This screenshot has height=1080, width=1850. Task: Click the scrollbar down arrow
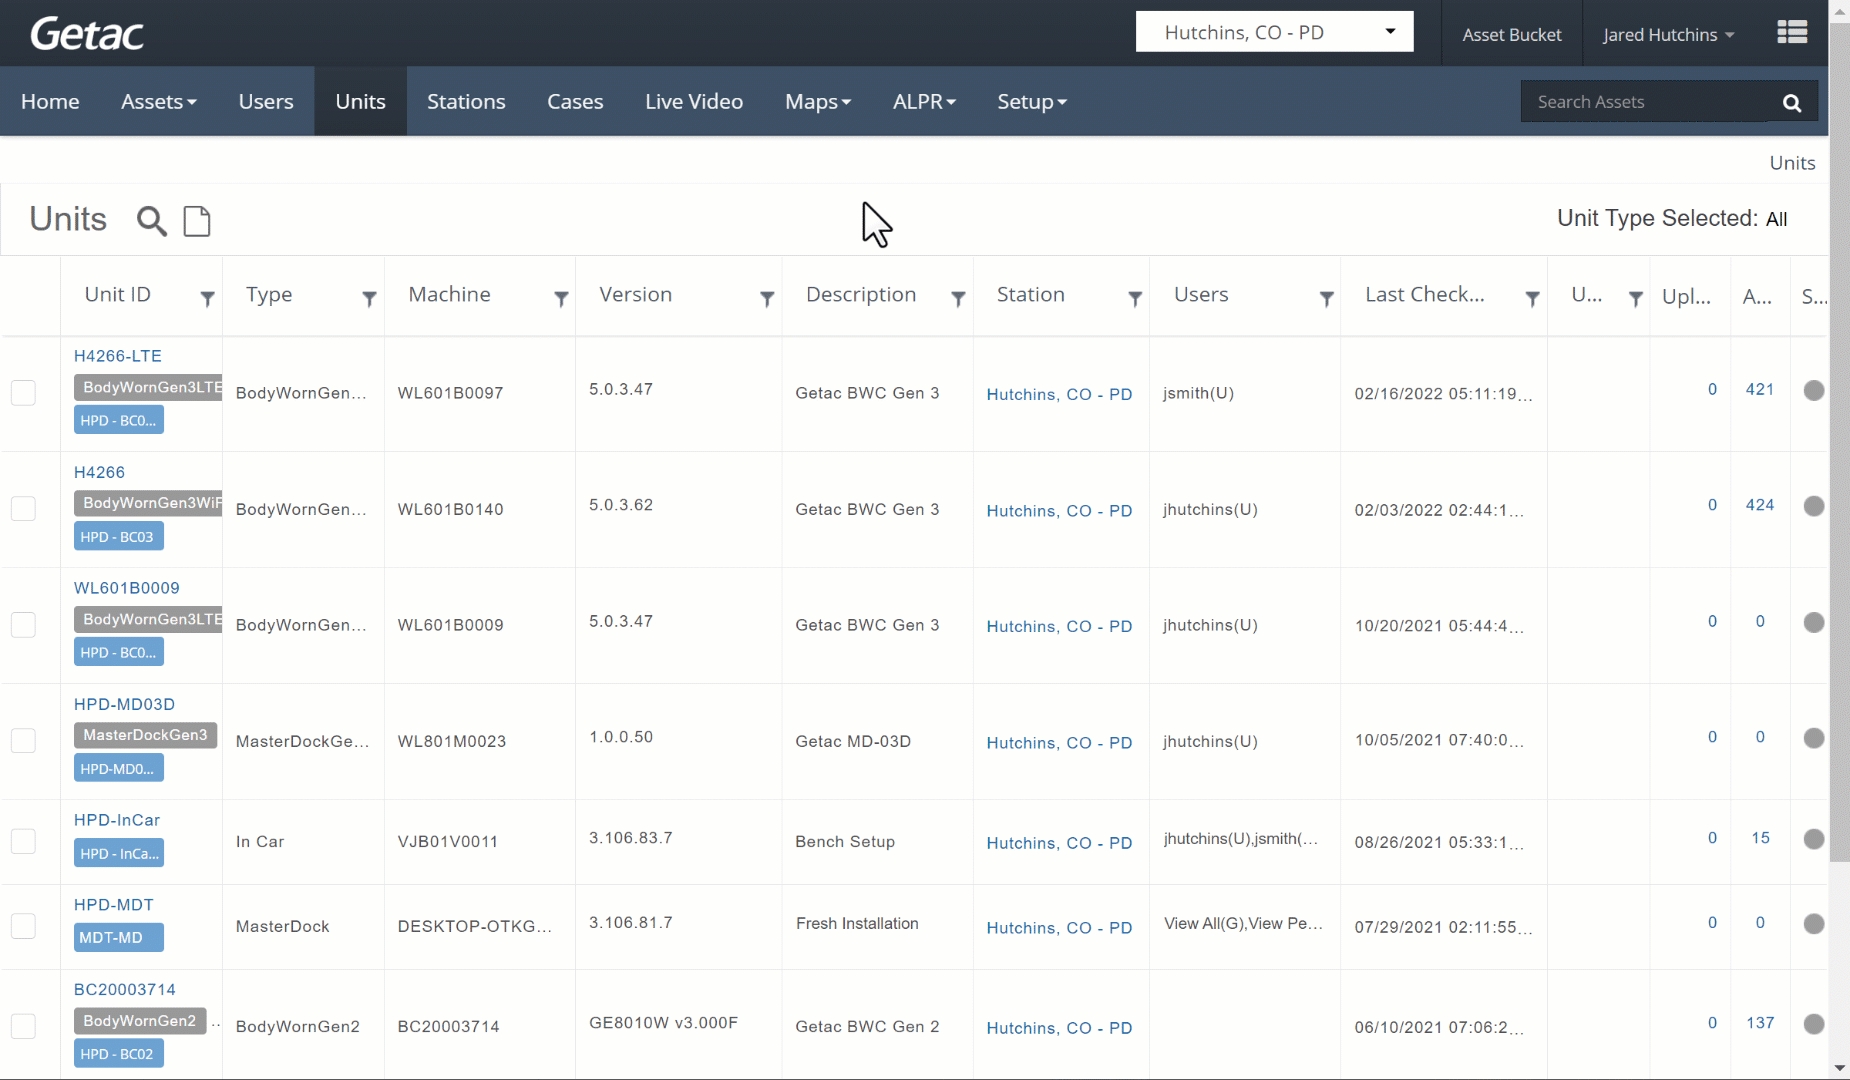point(1839,1068)
